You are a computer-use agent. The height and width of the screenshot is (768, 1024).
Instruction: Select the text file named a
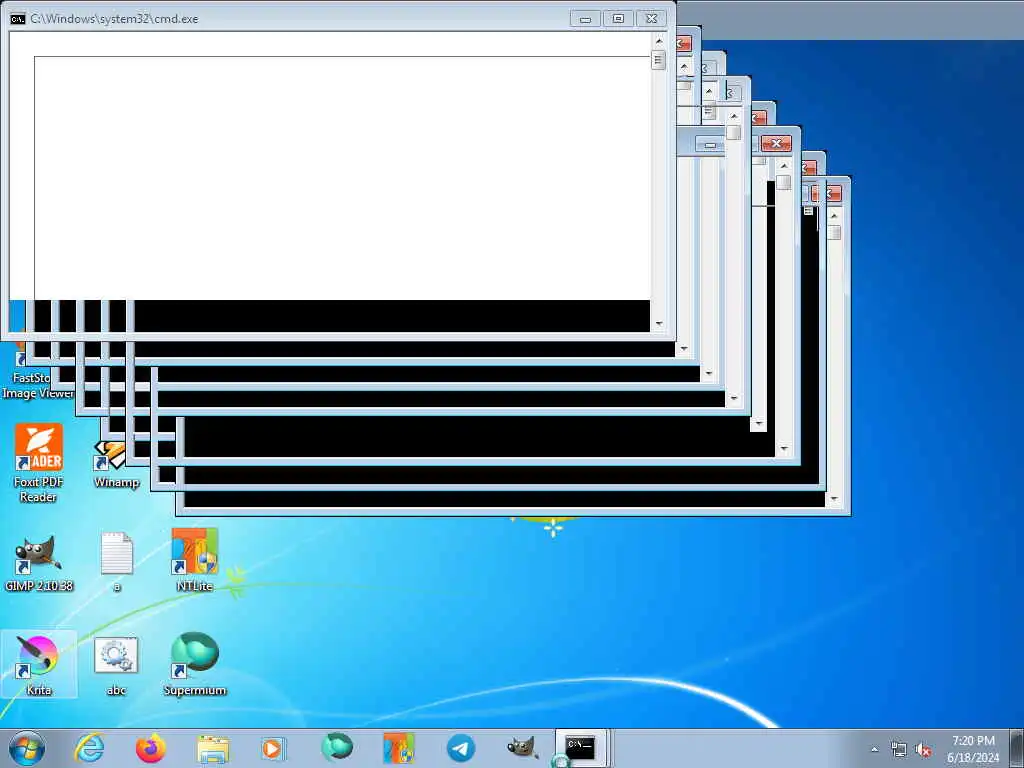click(x=117, y=562)
